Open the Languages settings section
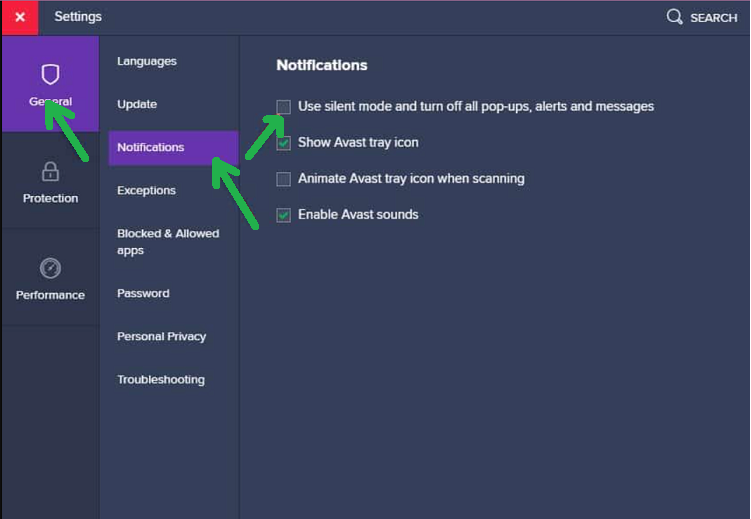Image resolution: width=751 pixels, height=519 pixels. pos(147,61)
